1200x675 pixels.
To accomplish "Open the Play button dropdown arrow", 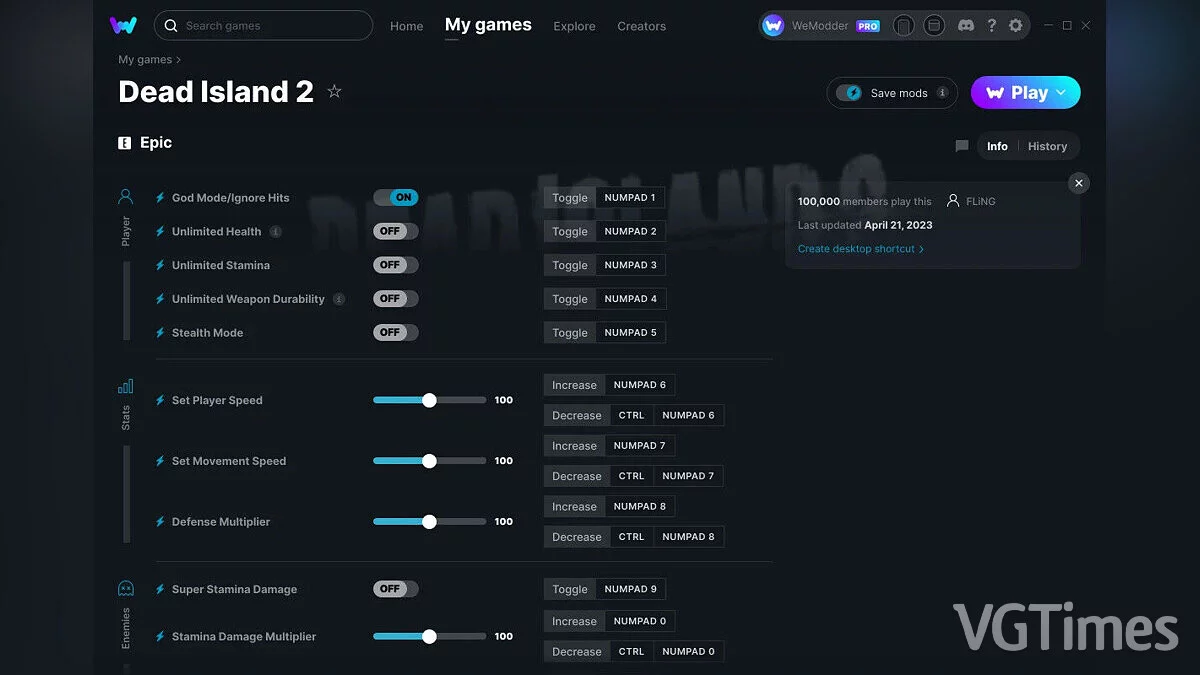I will [x=1062, y=92].
